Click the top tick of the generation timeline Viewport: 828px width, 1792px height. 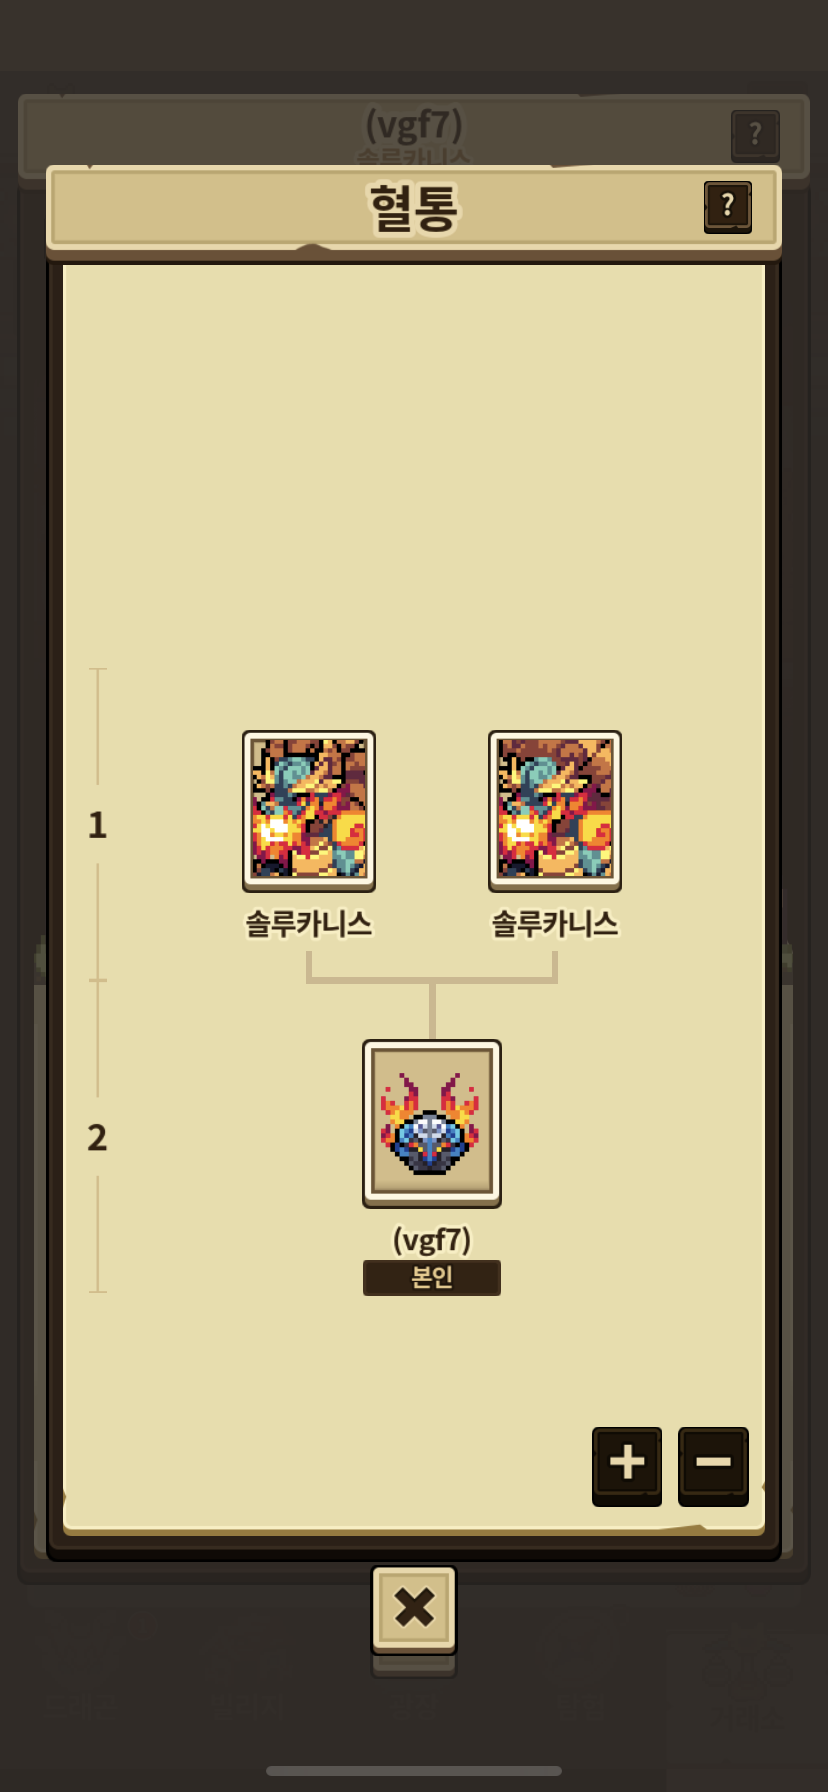(97, 669)
